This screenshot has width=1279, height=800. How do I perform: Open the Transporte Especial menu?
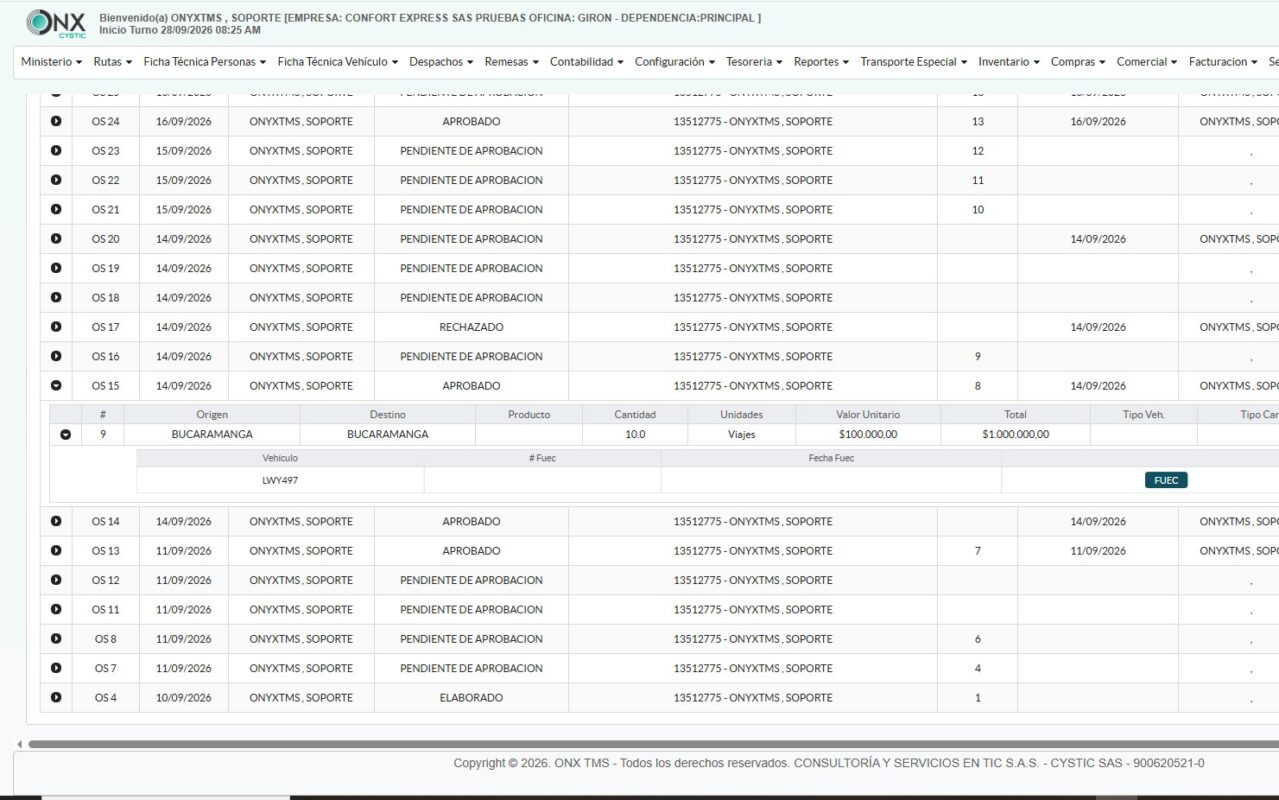click(x=913, y=62)
